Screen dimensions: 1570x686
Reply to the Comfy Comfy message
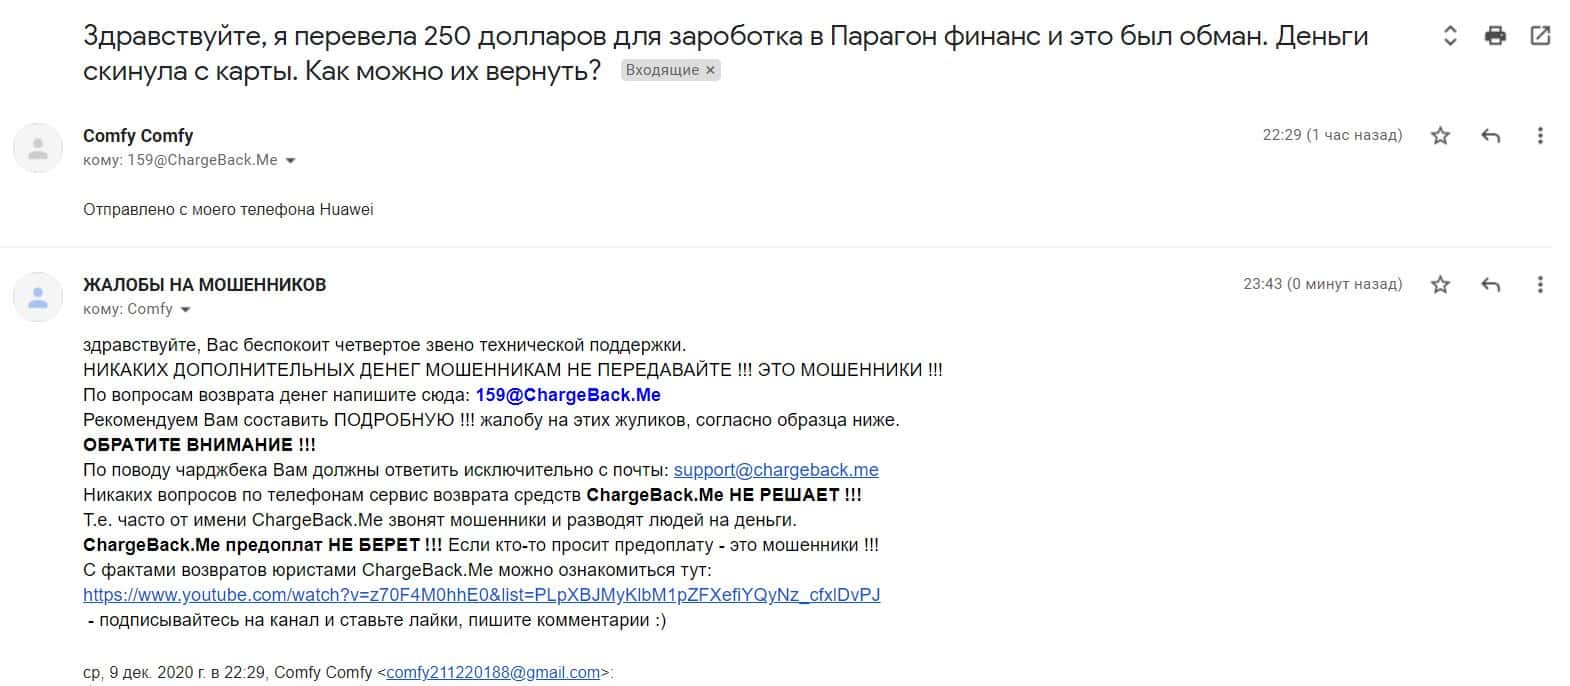1490,135
